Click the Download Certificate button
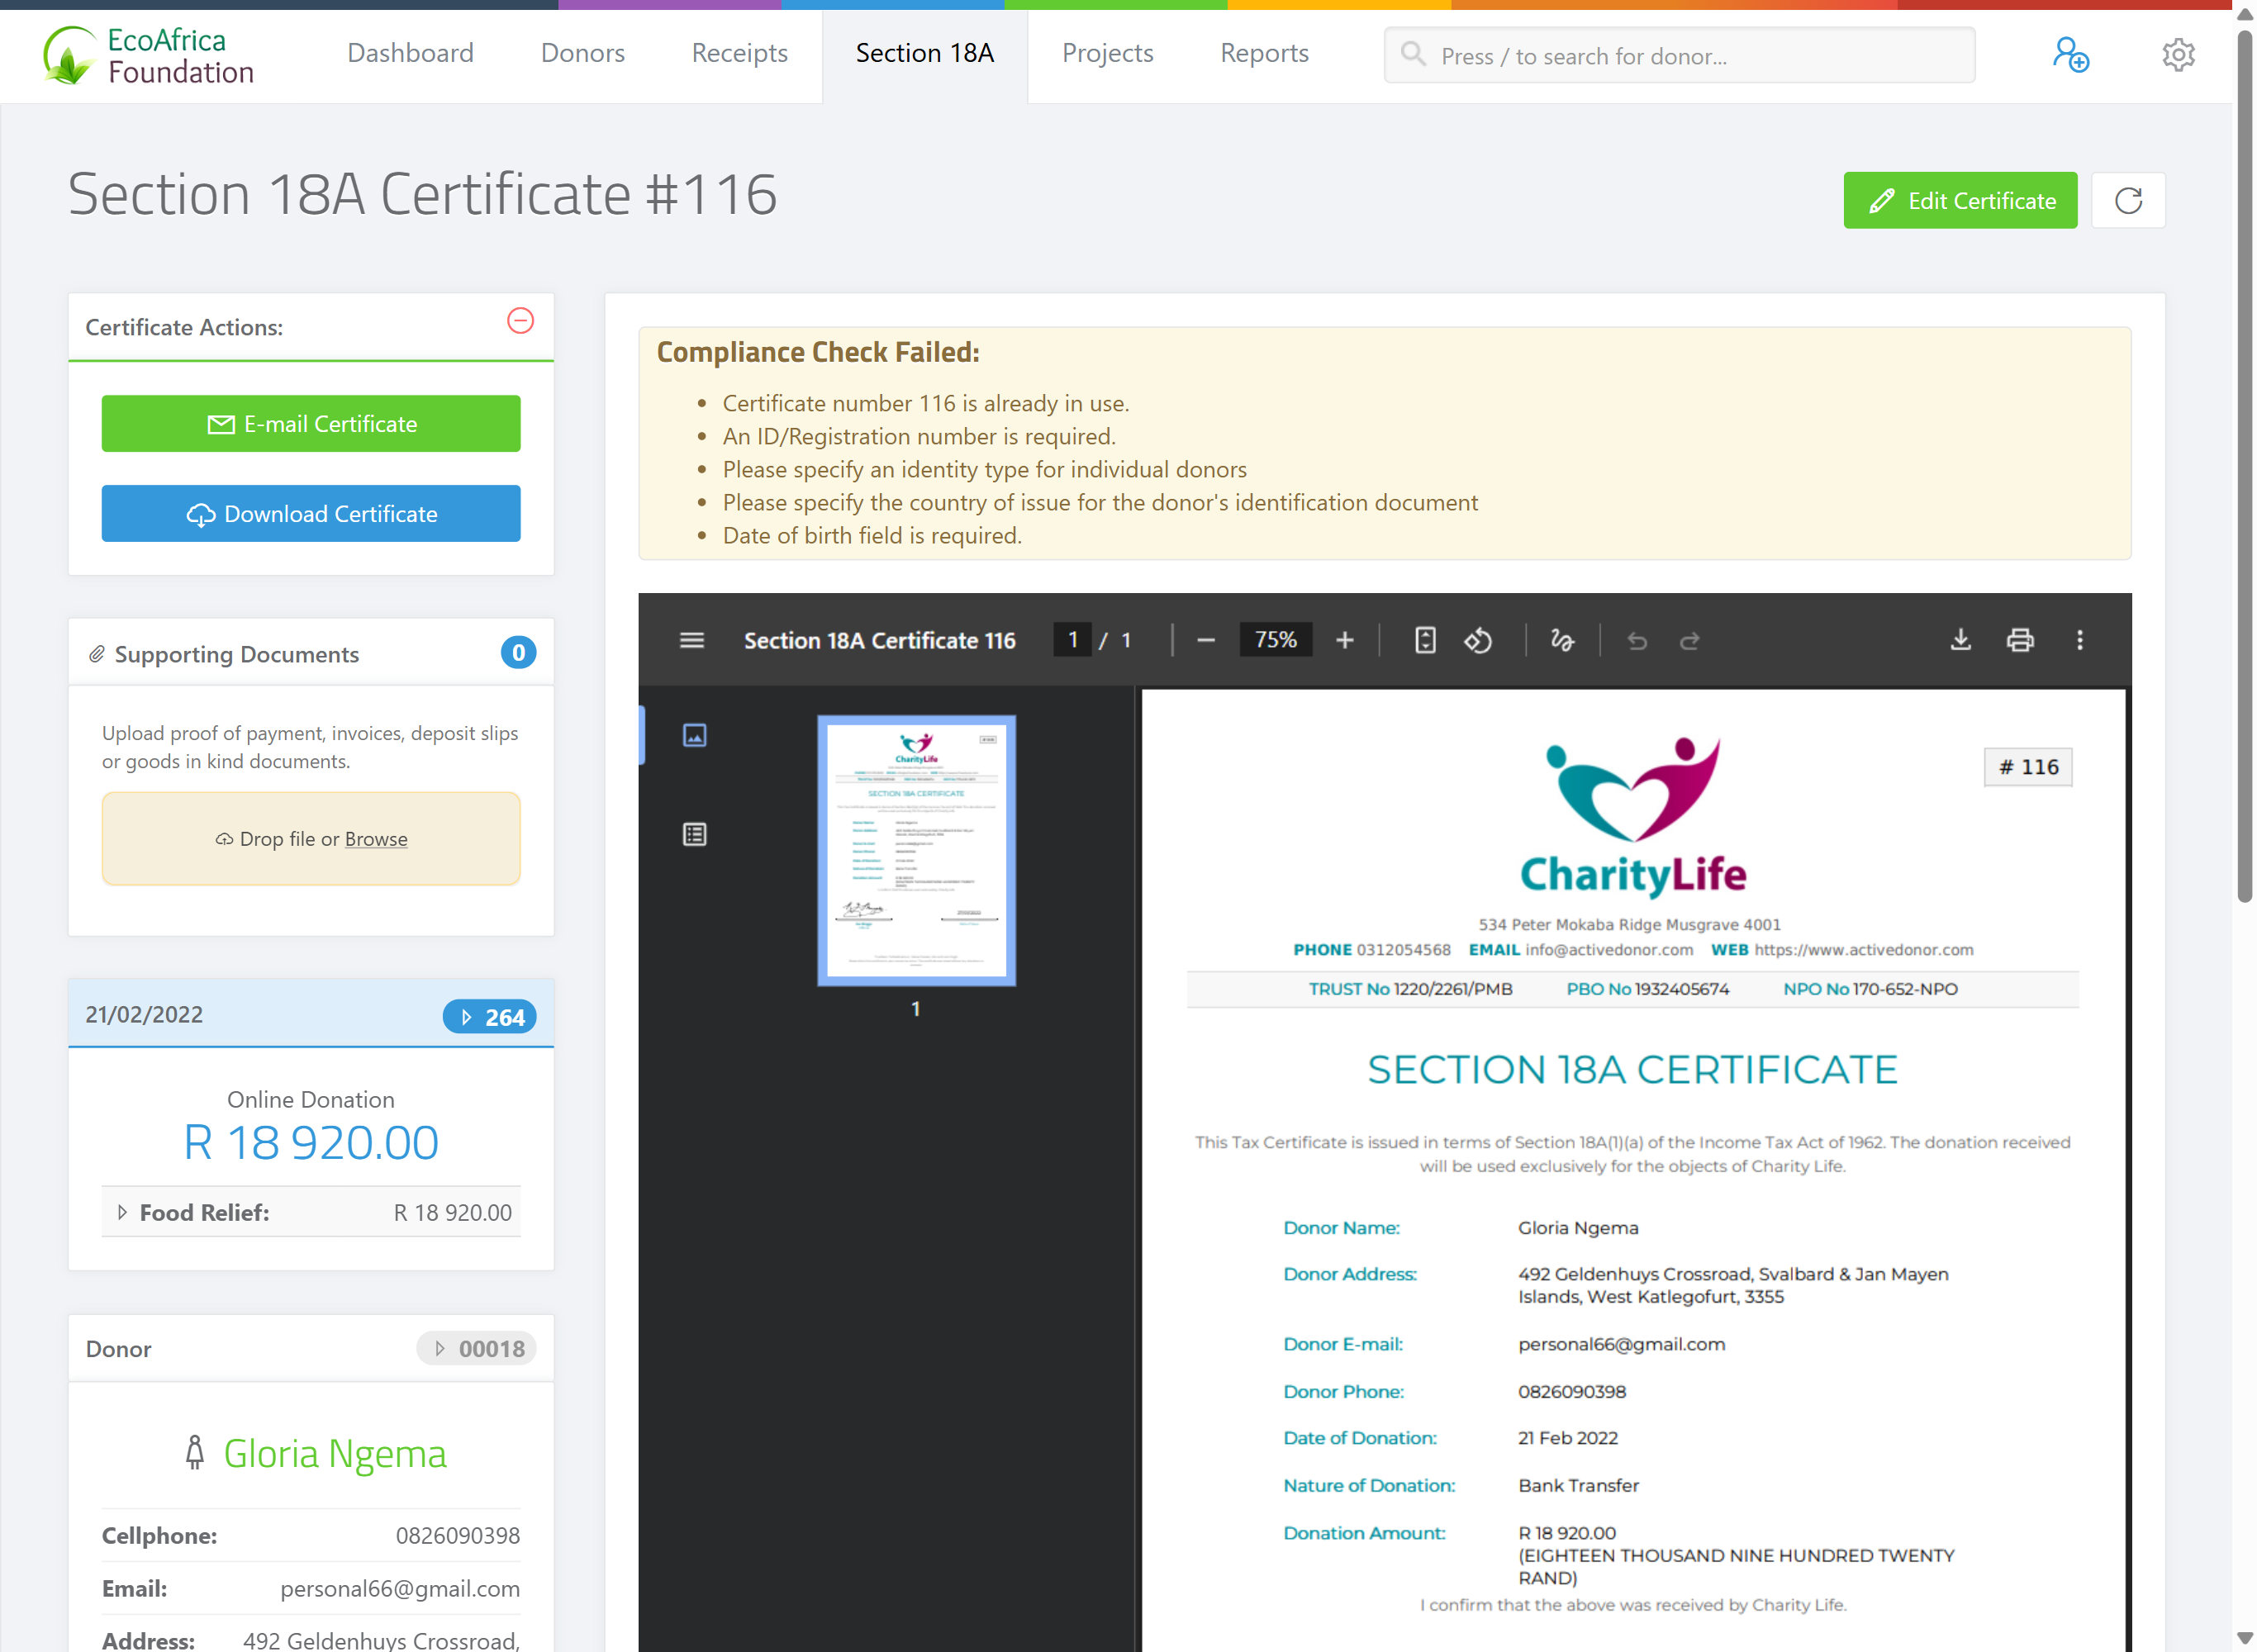 pyautogui.click(x=311, y=513)
